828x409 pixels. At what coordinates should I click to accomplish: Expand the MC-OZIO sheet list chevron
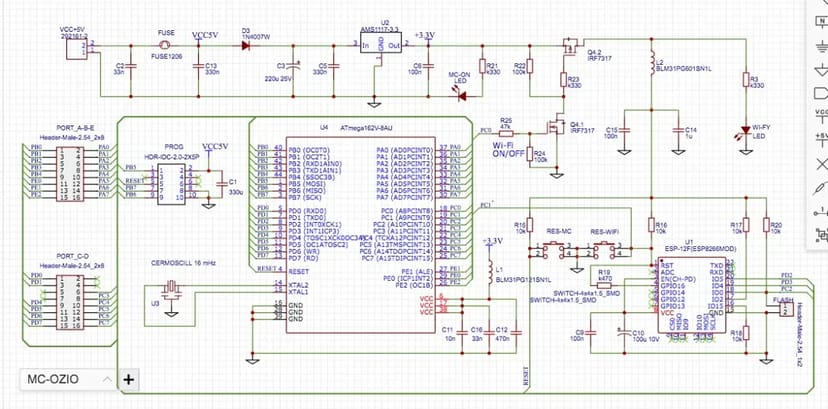[x=102, y=379]
